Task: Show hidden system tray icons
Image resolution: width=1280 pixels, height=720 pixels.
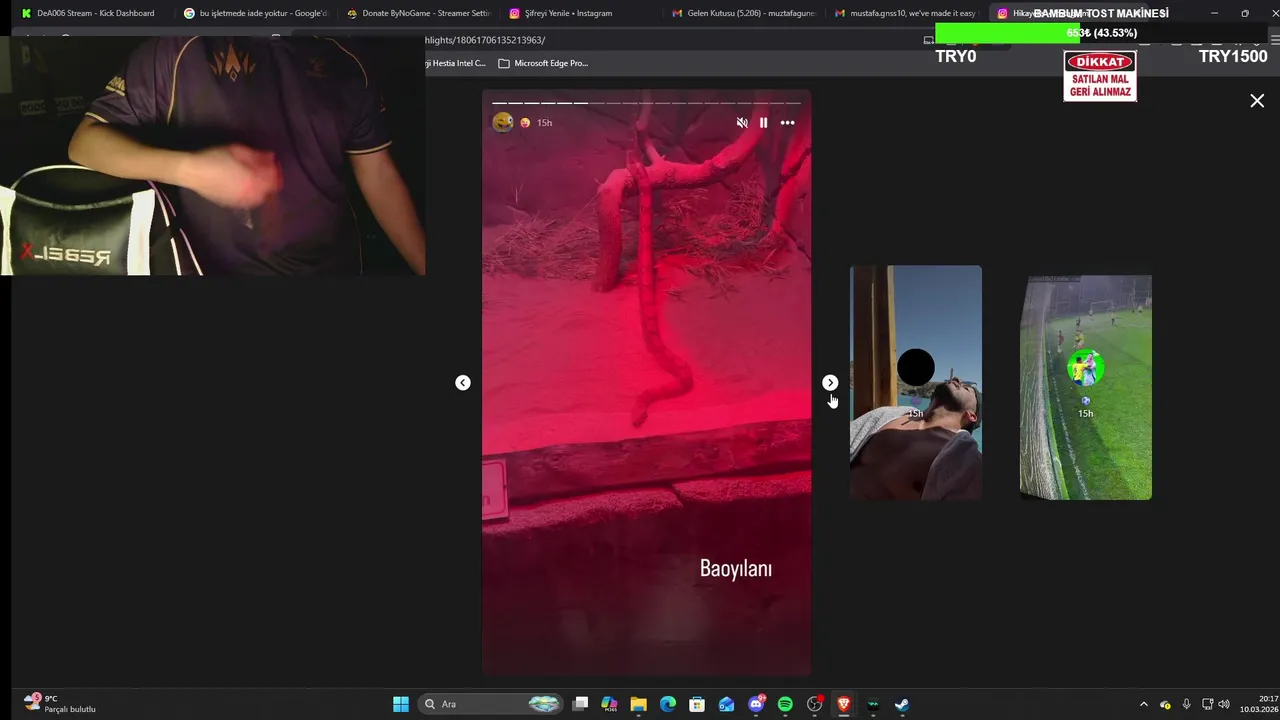Action: (x=1144, y=704)
